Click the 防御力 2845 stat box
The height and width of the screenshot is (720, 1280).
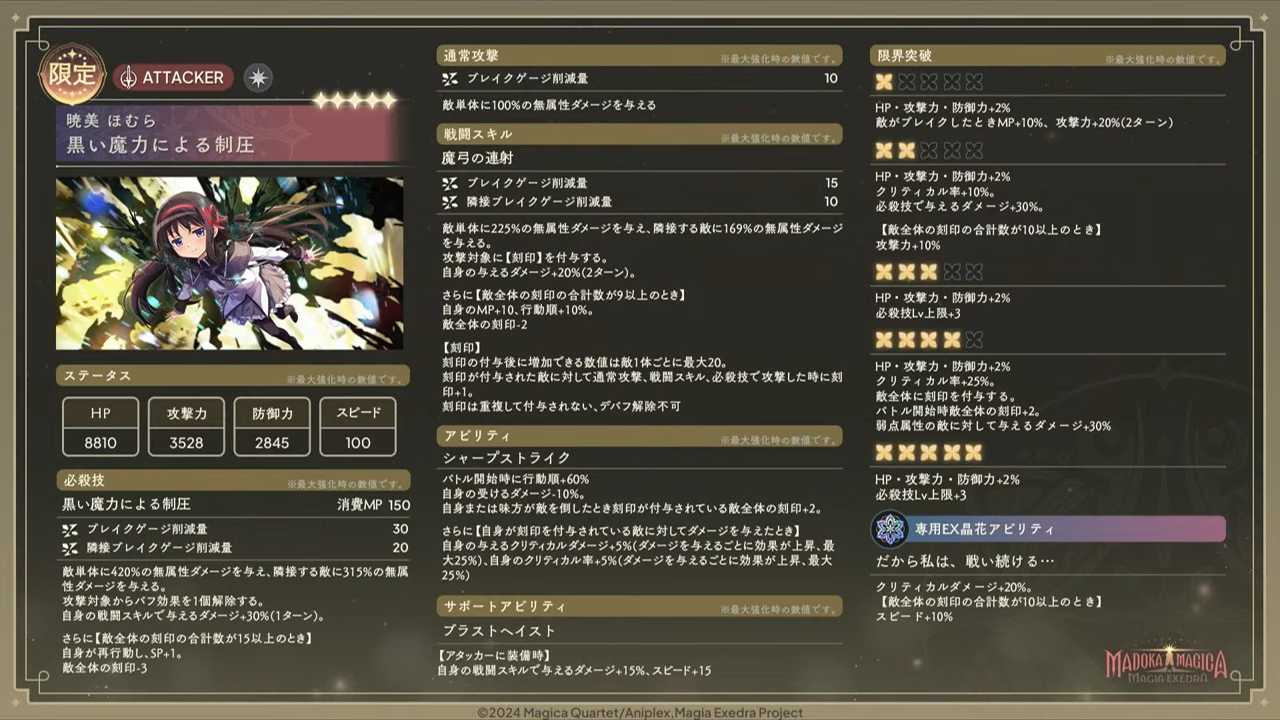point(272,427)
